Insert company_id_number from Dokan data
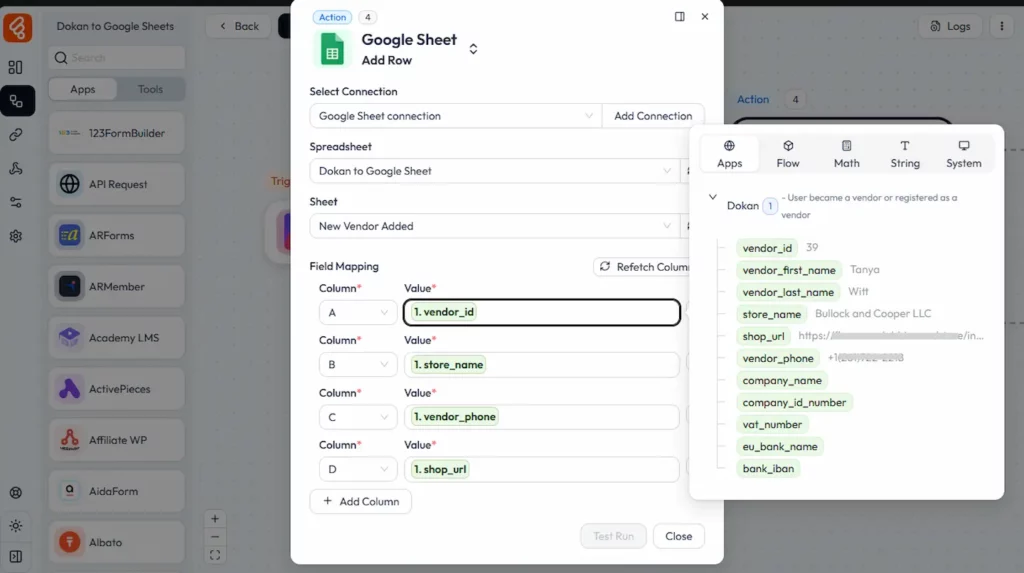The image size is (1024, 573). 794,402
